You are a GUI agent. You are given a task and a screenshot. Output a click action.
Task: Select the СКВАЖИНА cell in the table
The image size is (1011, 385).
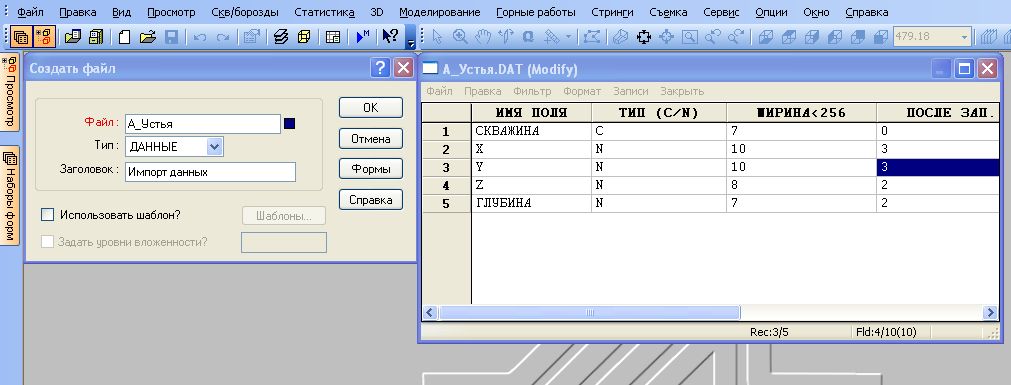531,131
